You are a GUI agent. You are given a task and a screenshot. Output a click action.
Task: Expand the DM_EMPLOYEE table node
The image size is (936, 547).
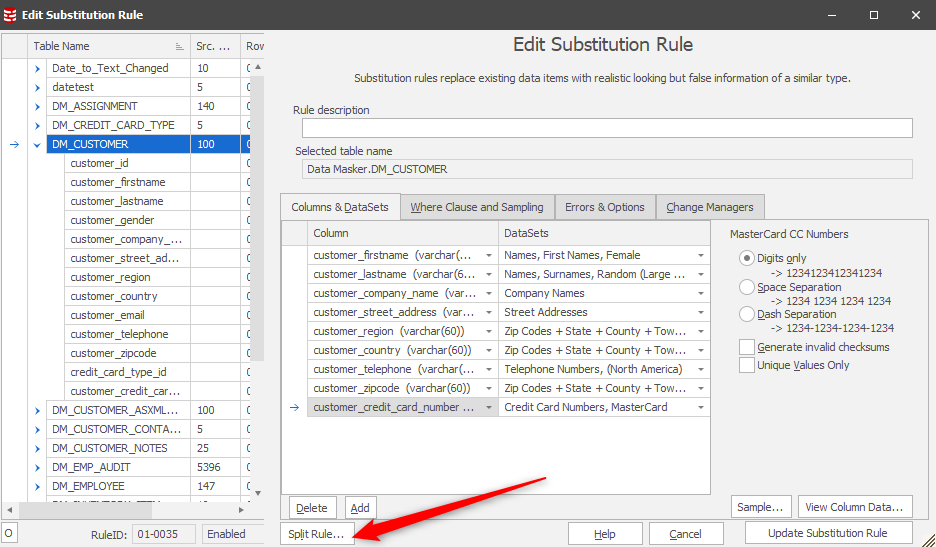pos(38,486)
